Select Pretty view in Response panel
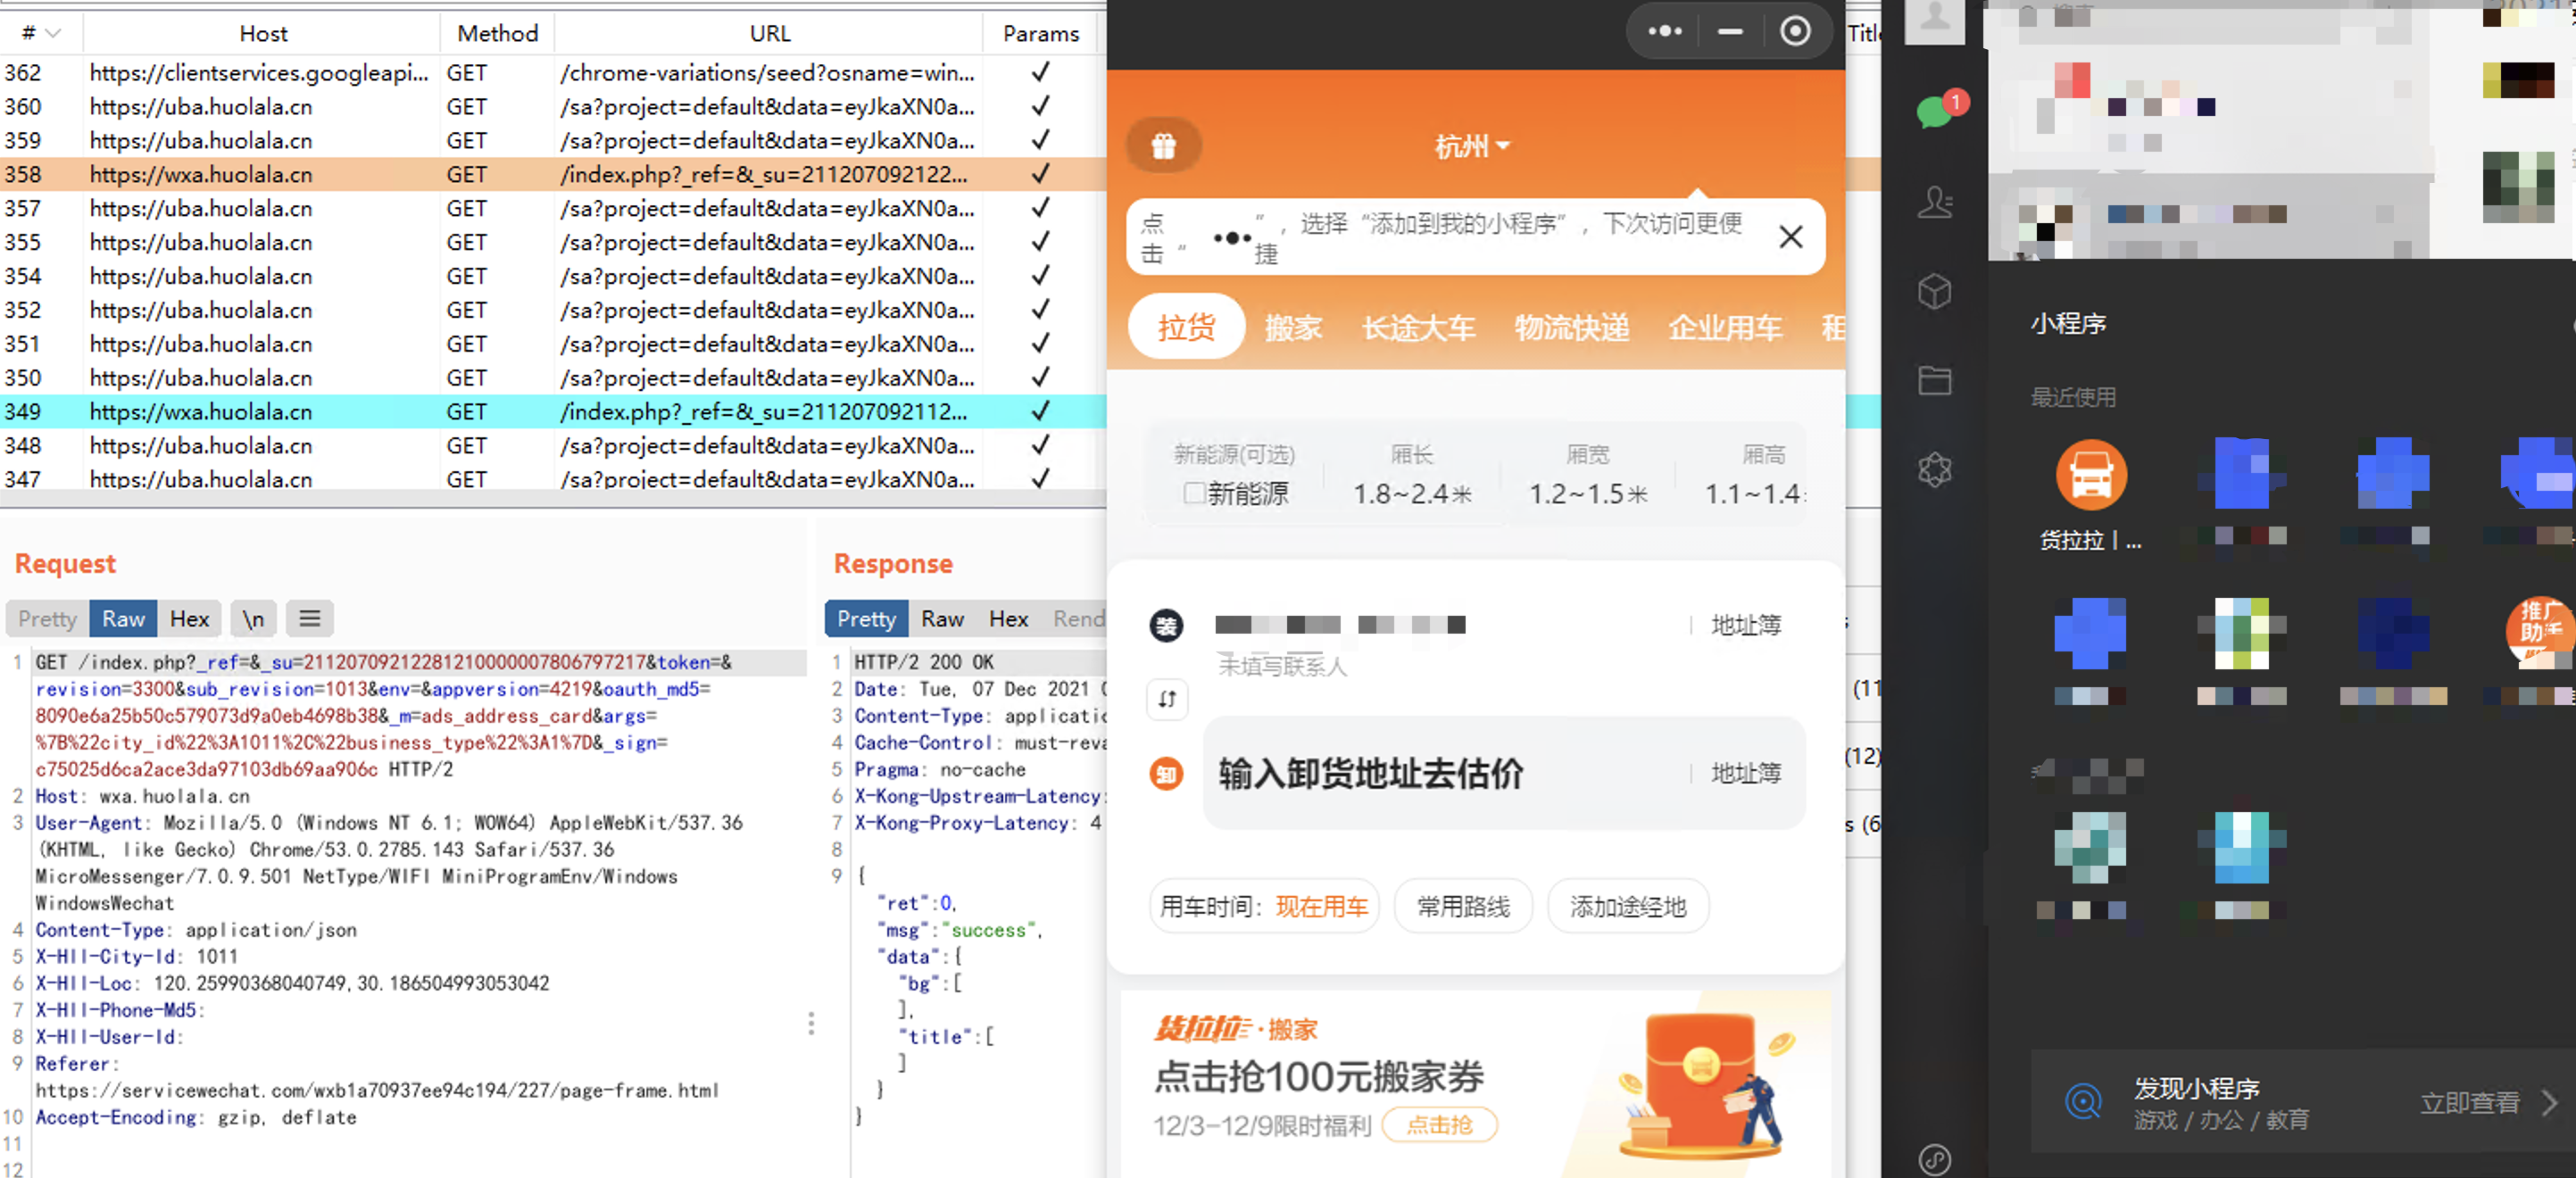 [866, 619]
